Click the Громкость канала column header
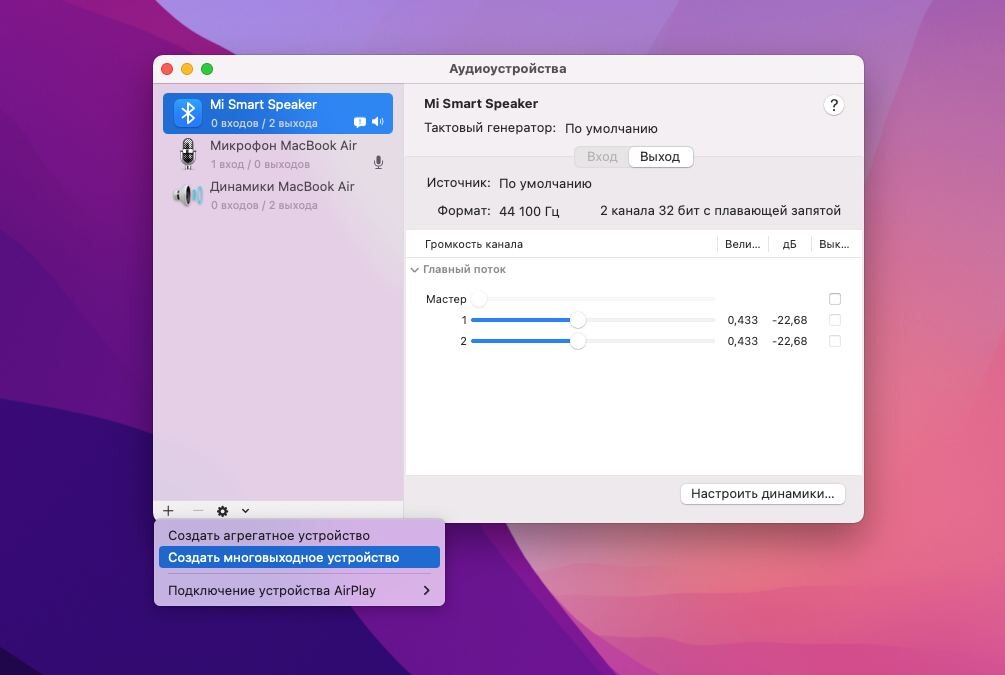1005x675 pixels. (x=474, y=244)
